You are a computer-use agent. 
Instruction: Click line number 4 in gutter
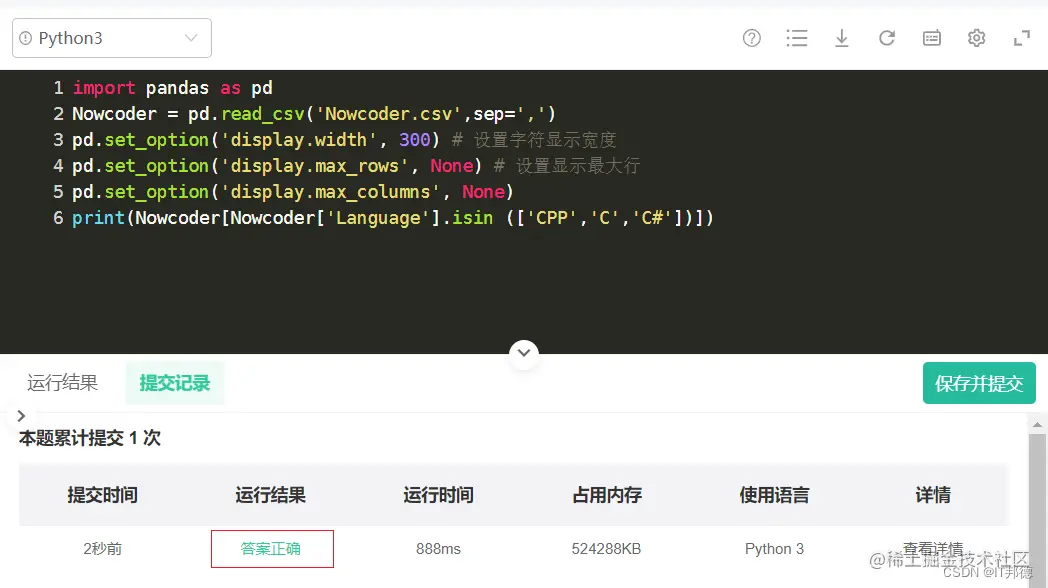58,166
